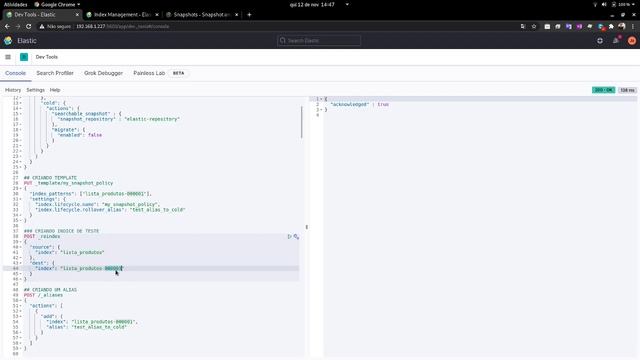Open the network indicator in top bar
The height and width of the screenshot is (360, 640).
pos(595,4)
